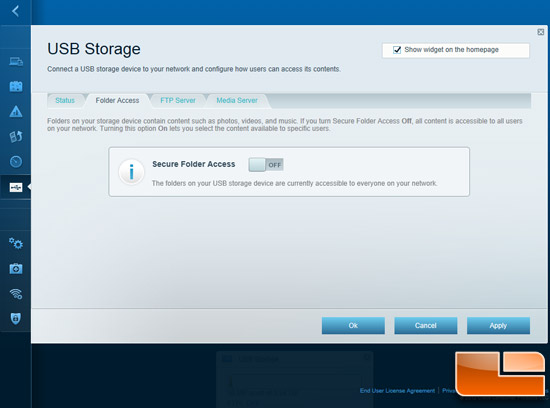Viewport: 550px width, 408px height.
Task: Switch to the Status tab
Action: point(65,100)
